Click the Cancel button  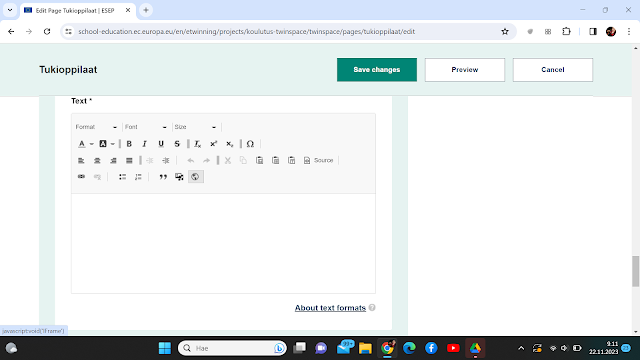[x=553, y=70]
